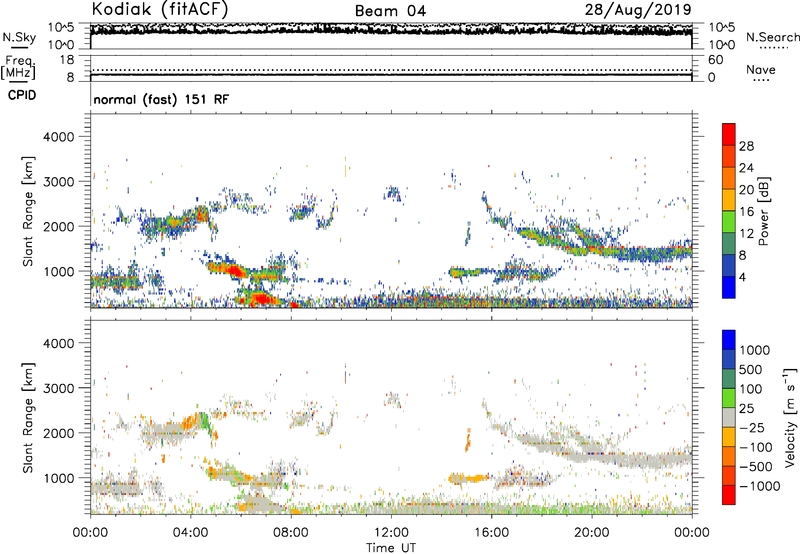
Task: Click the 'Velocity [m s-1]' colorbar label
Action: tap(790, 417)
